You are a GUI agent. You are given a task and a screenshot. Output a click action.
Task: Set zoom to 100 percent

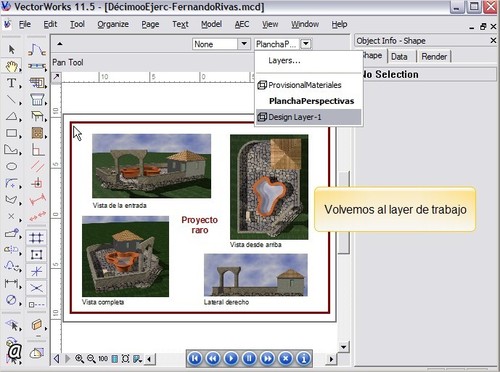click(103, 359)
